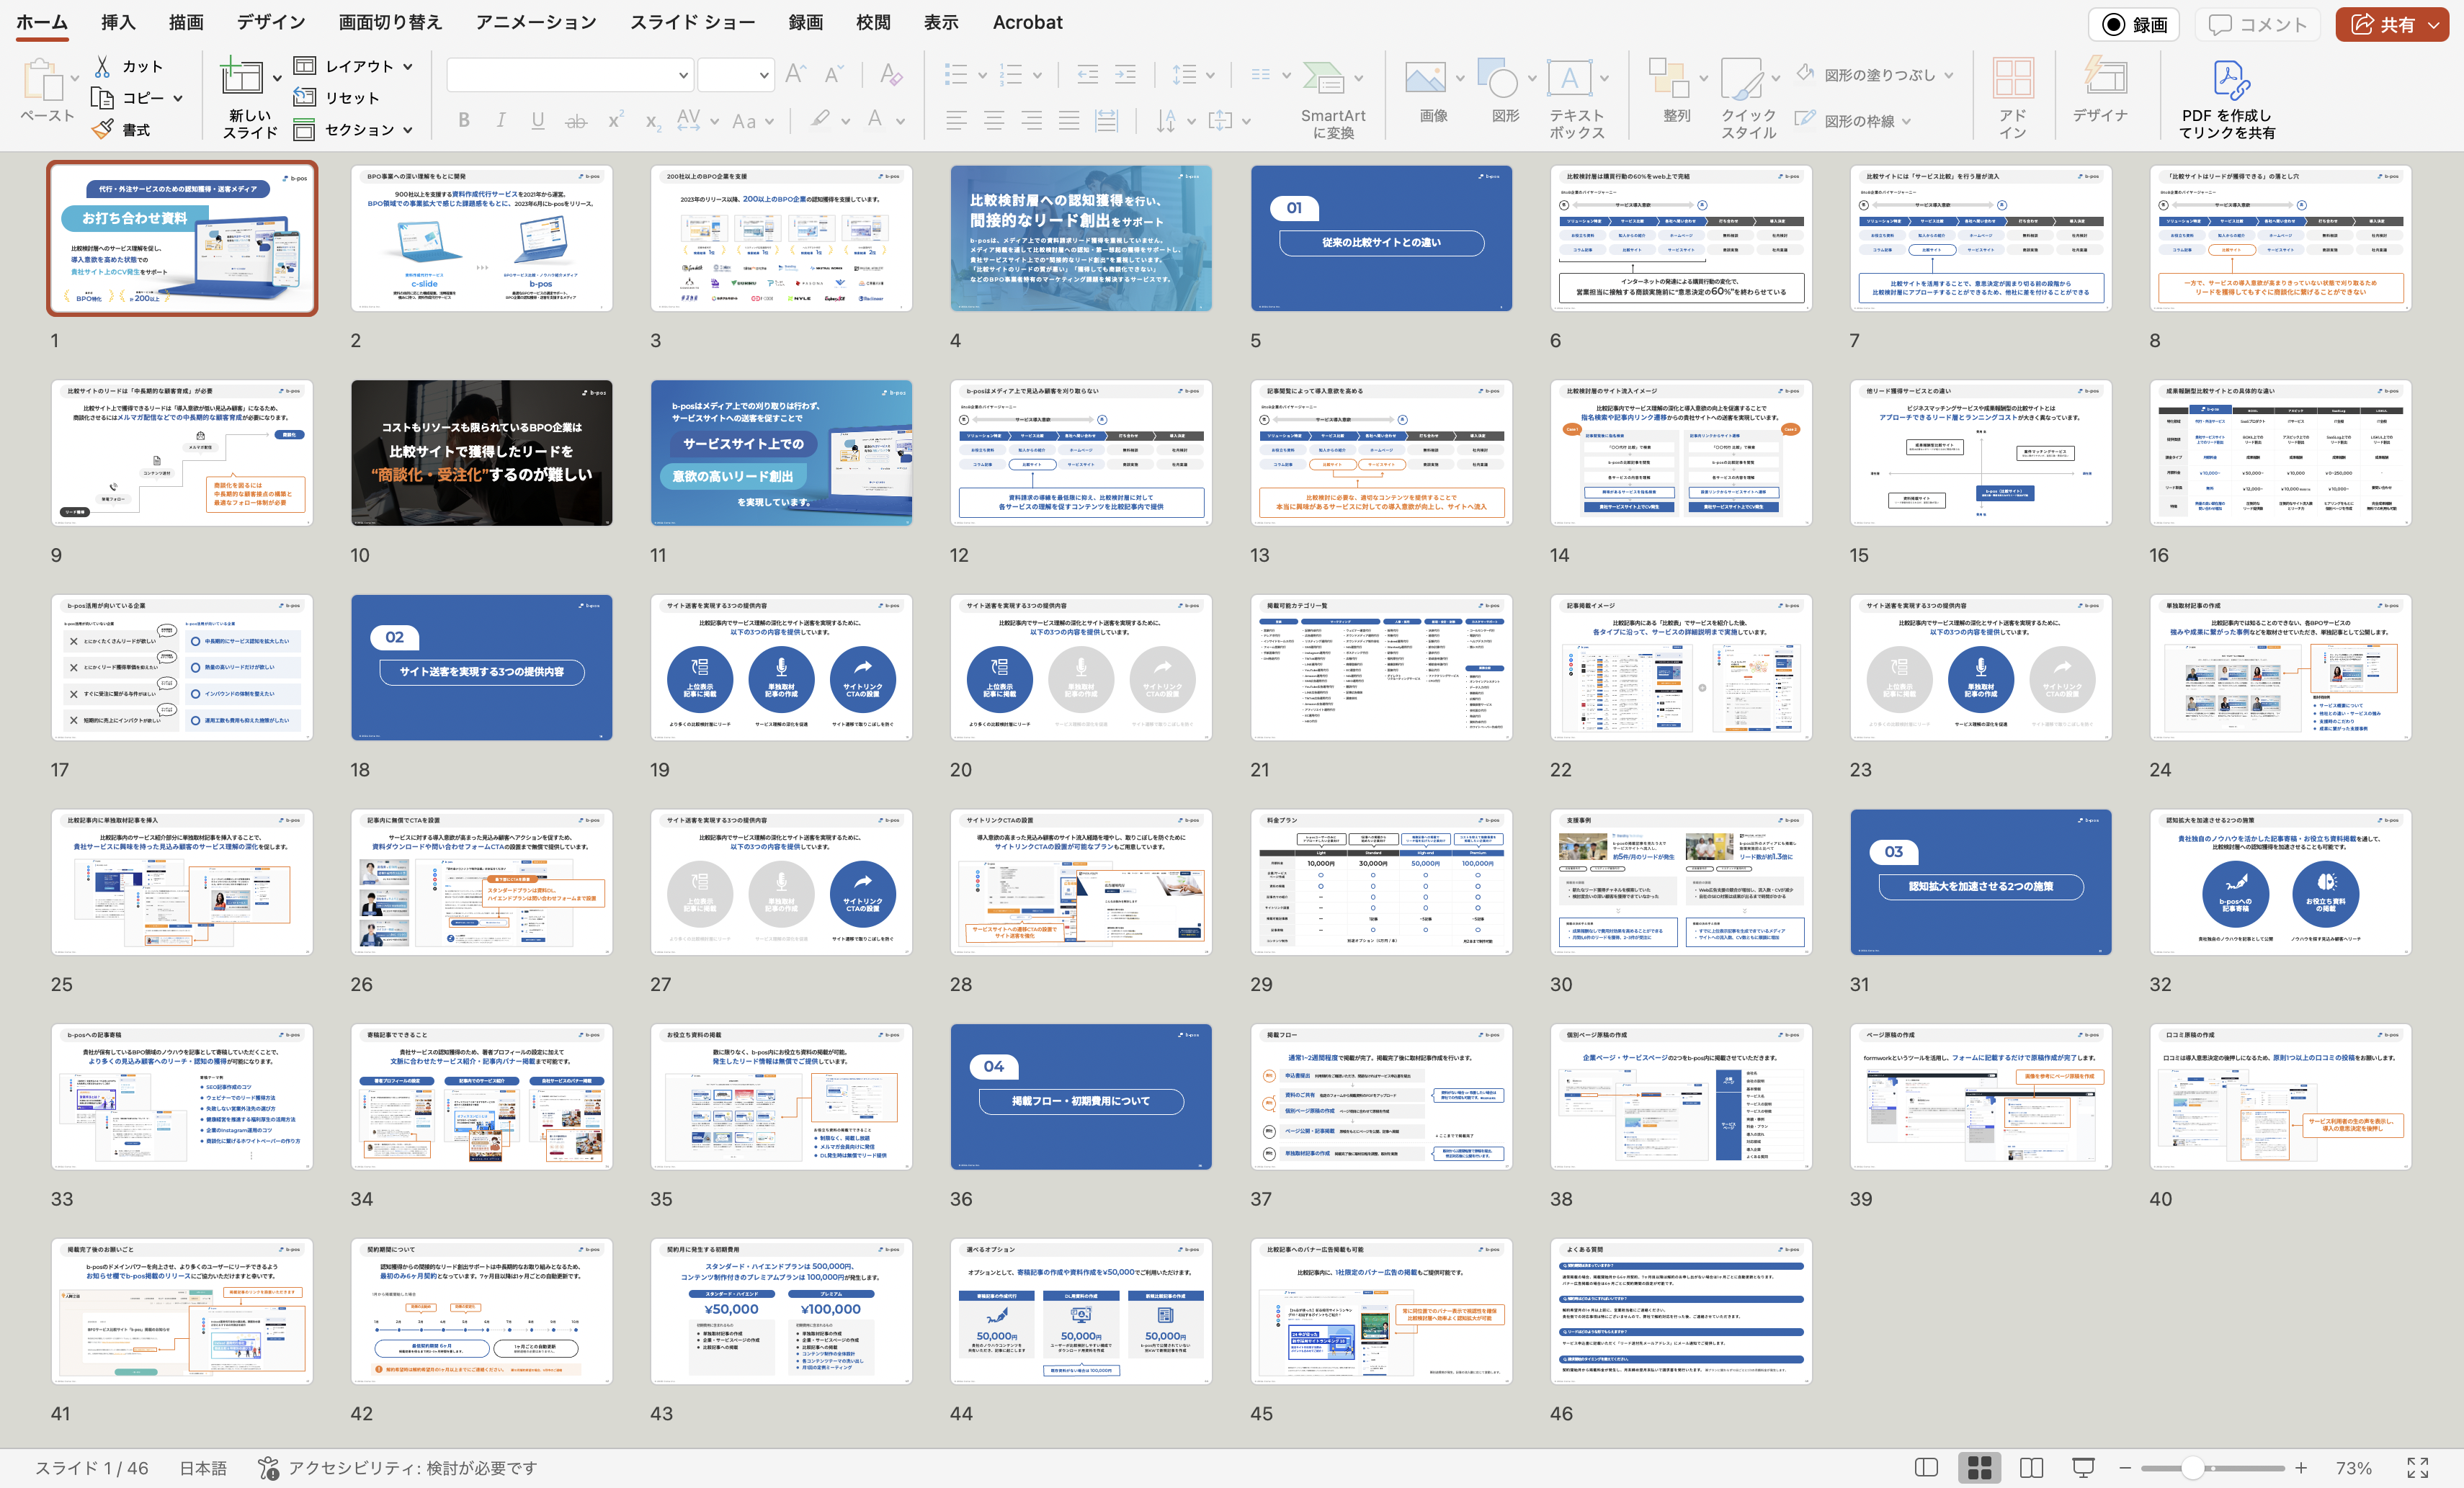Switch to Normal view in status bar

(1926, 1467)
